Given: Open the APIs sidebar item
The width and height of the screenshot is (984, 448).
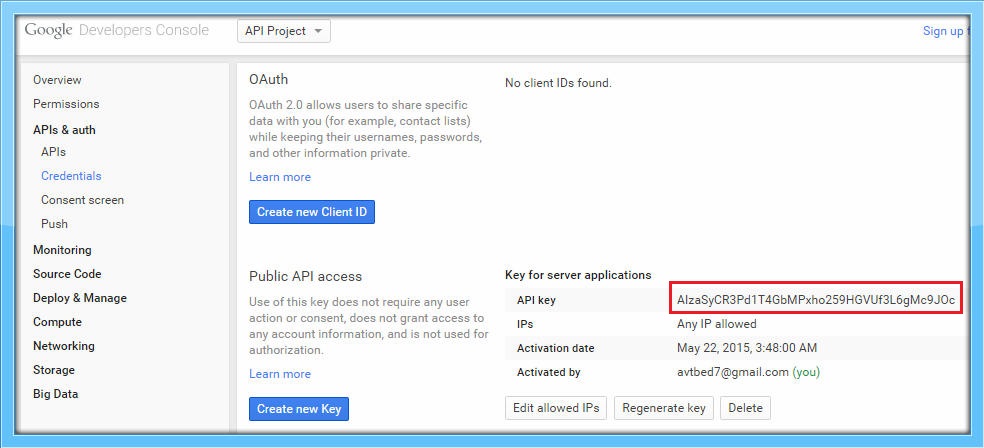Looking at the screenshot, I should 53,152.
